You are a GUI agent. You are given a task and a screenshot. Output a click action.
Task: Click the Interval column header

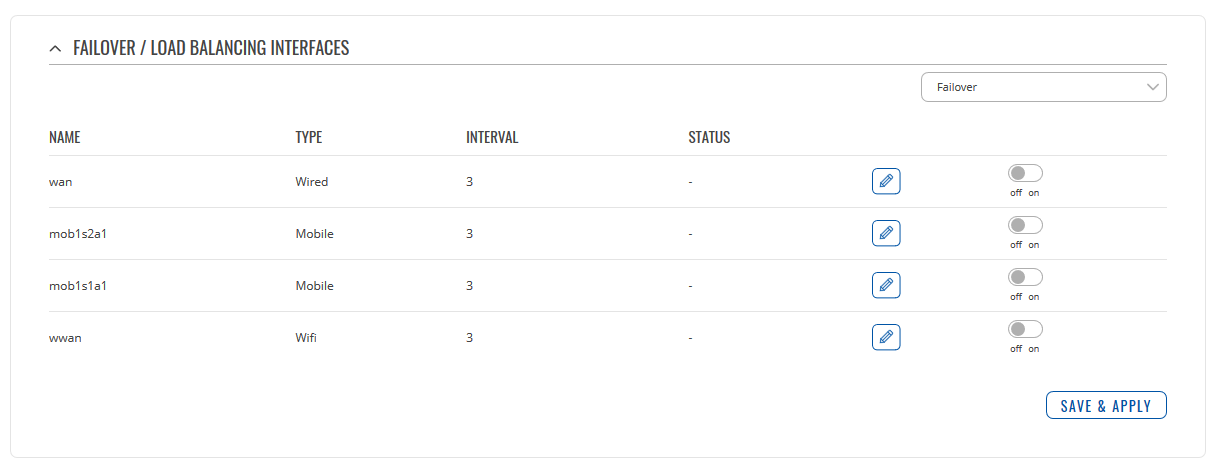[x=492, y=138]
